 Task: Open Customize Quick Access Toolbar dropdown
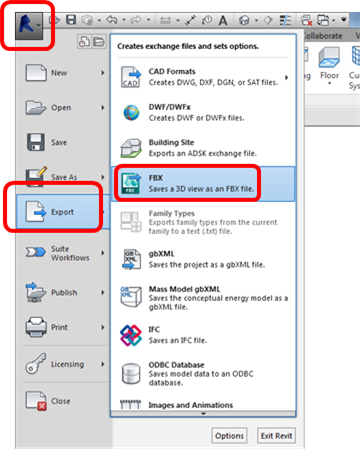point(344,20)
